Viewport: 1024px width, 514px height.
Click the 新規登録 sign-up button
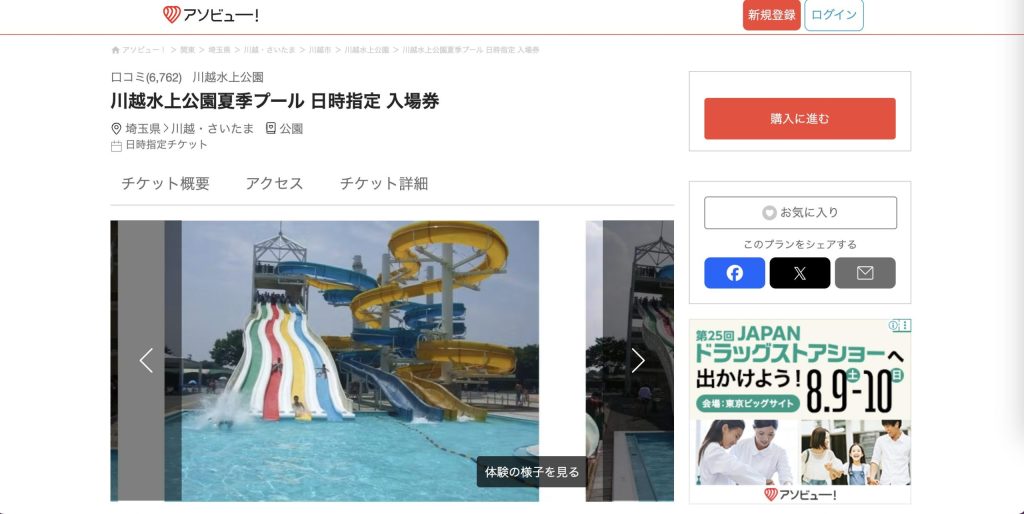(x=771, y=15)
